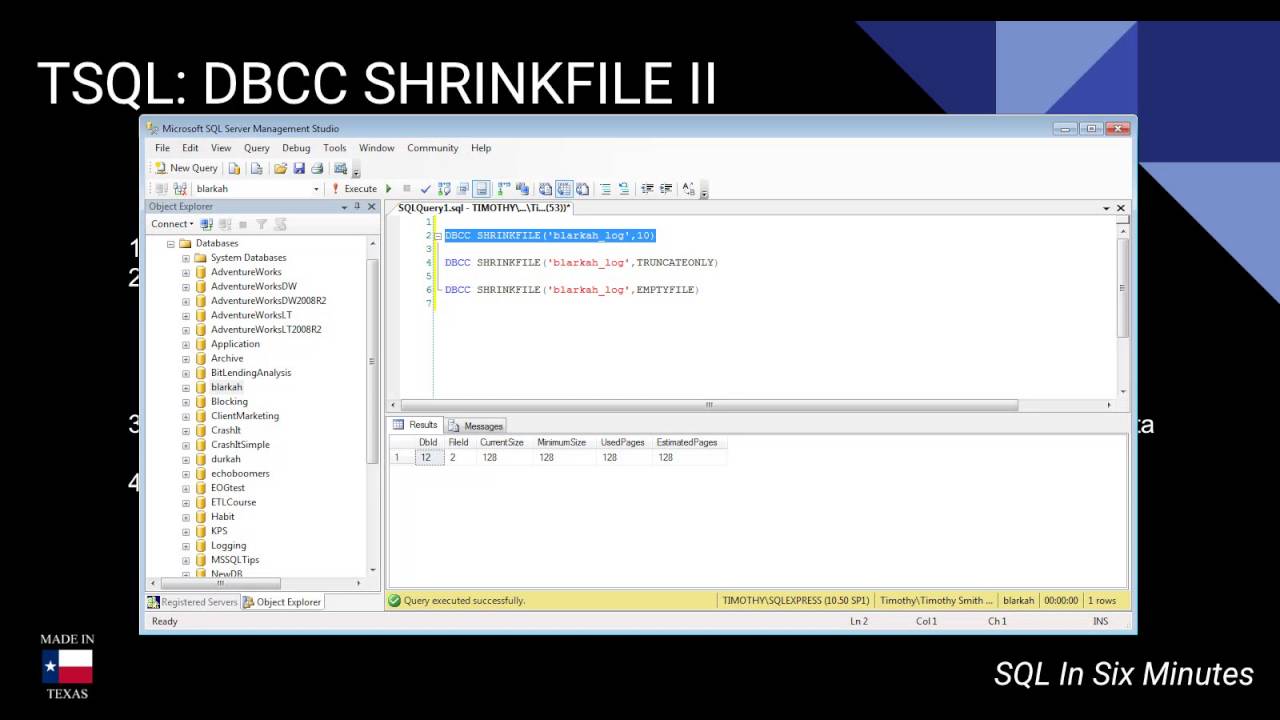The height and width of the screenshot is (720, 1280).
Task: Collapse the code outline box at line 2
Action: click(438, 236)
